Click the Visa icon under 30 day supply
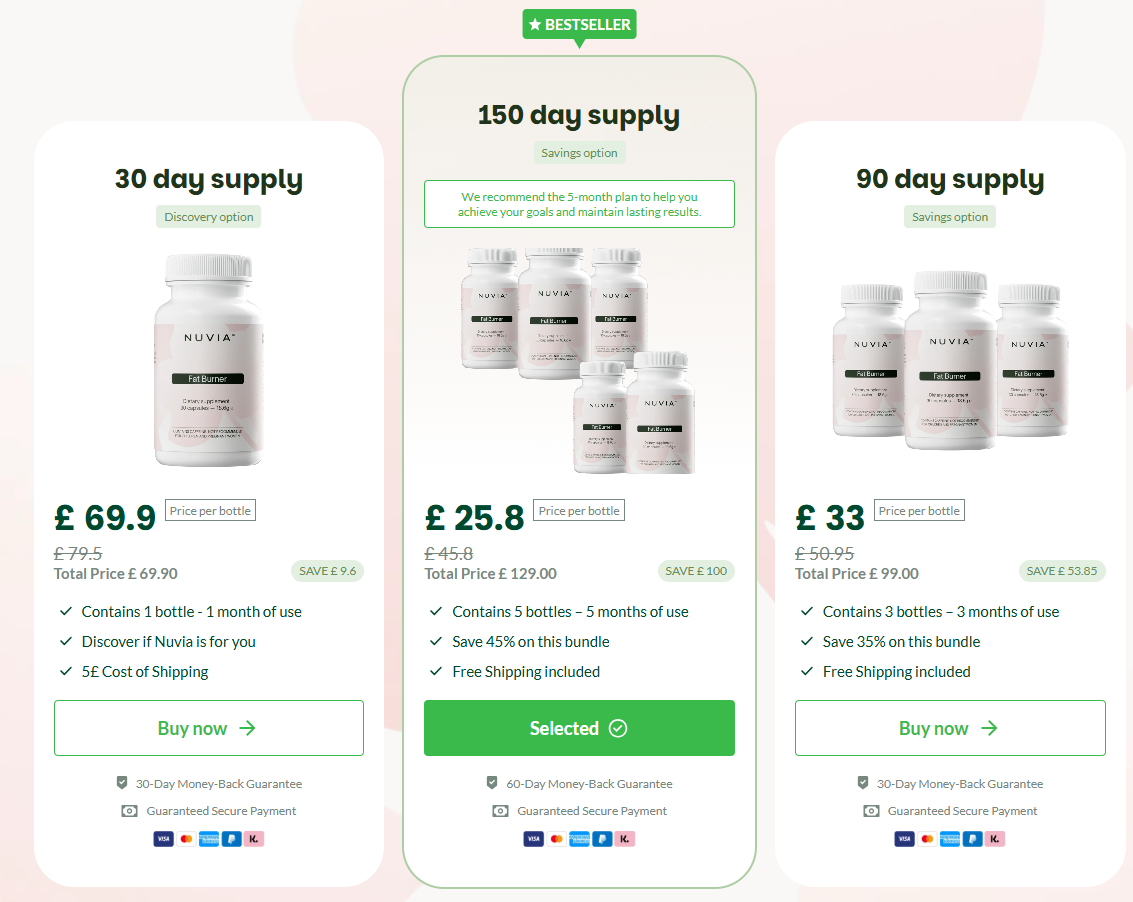Image resolution: width=1133 pixels, height=902 pixels. pyautogui.click(x=163, y=838)
